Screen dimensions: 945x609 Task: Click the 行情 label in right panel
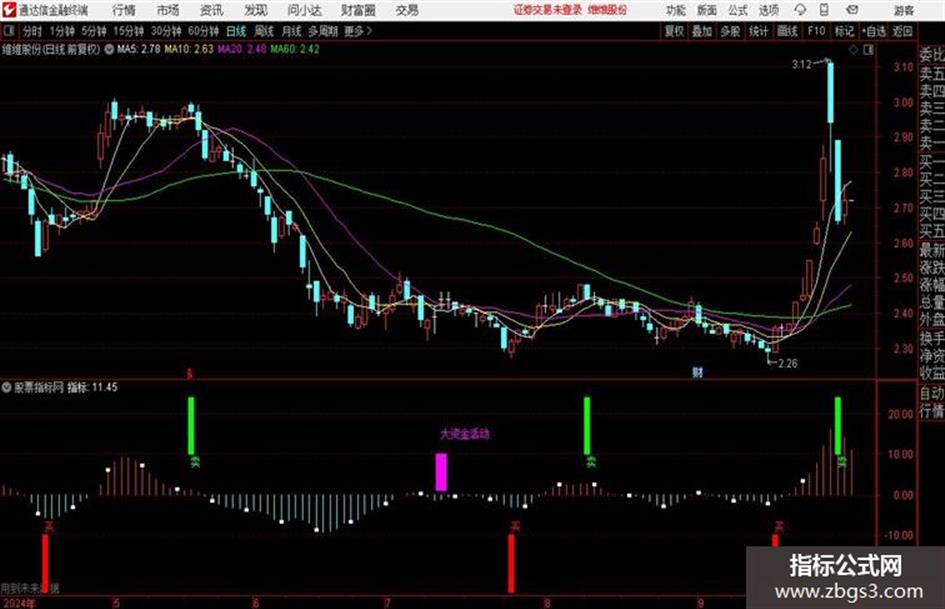[x=932, y=411]
